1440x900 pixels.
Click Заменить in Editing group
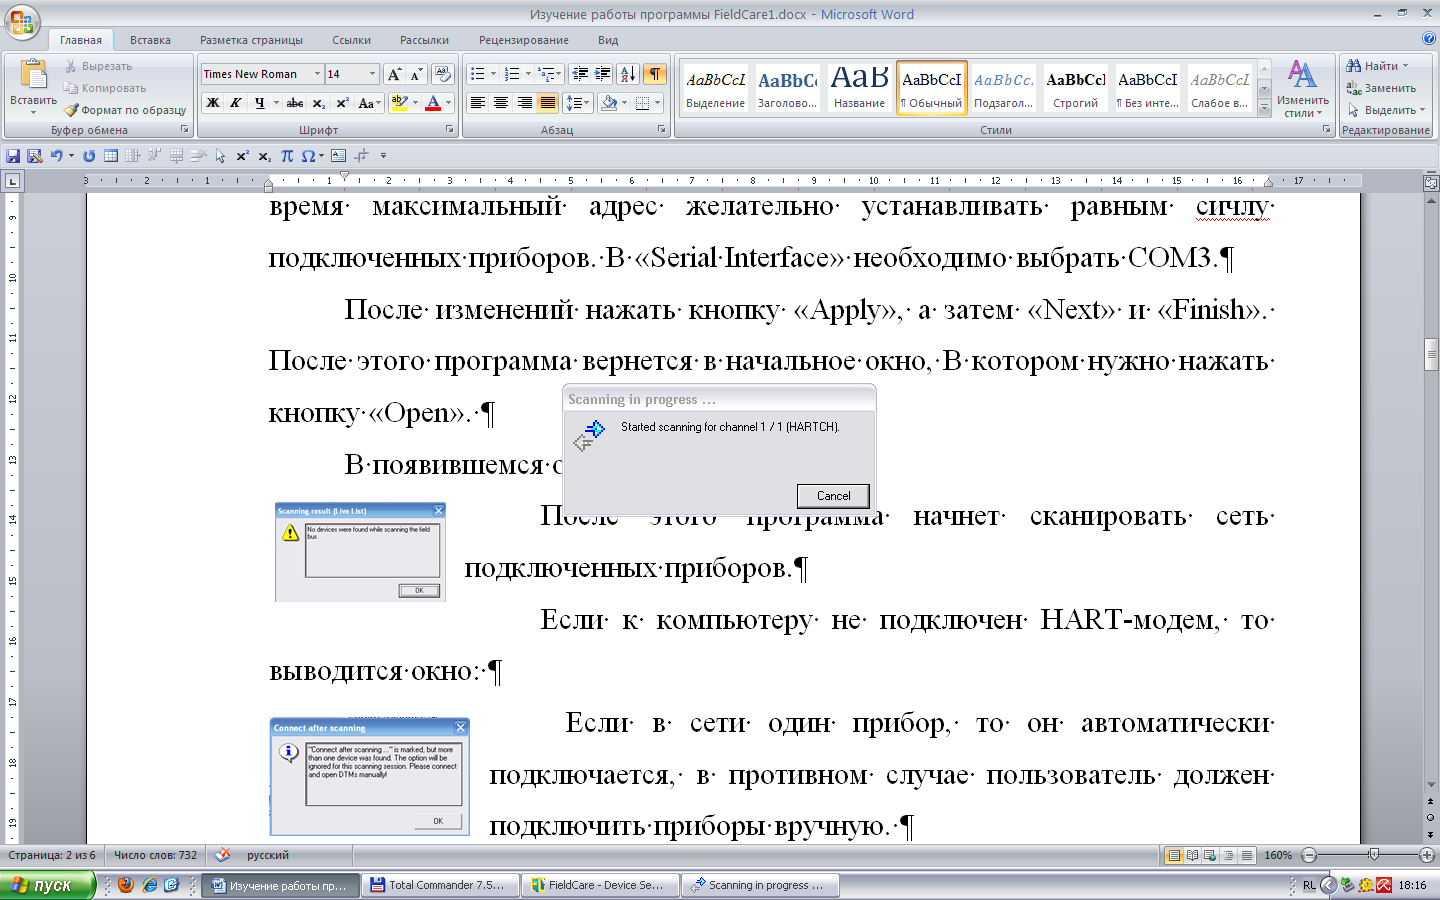click(x=1381, y=88)
